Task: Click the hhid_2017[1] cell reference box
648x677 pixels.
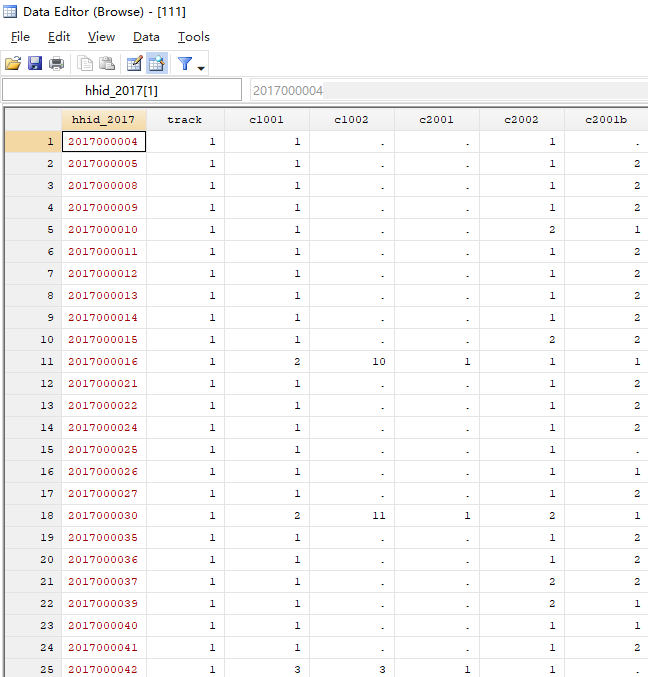Action: pos(122,90)
